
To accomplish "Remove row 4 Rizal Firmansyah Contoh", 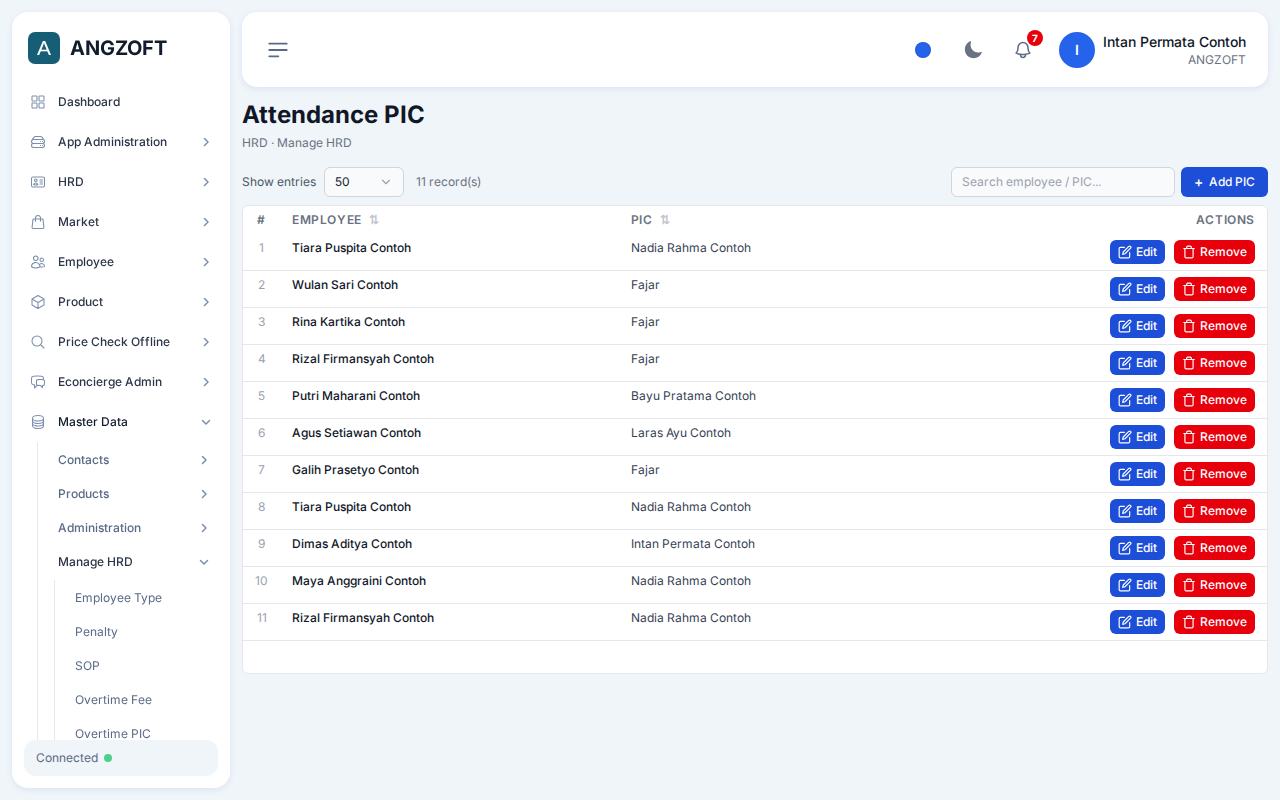I will pyautogui.click(x=1214, y=363).
